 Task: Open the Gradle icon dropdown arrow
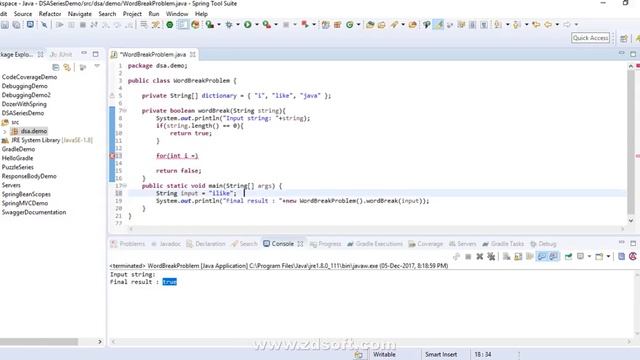click(x=359, y=25)
